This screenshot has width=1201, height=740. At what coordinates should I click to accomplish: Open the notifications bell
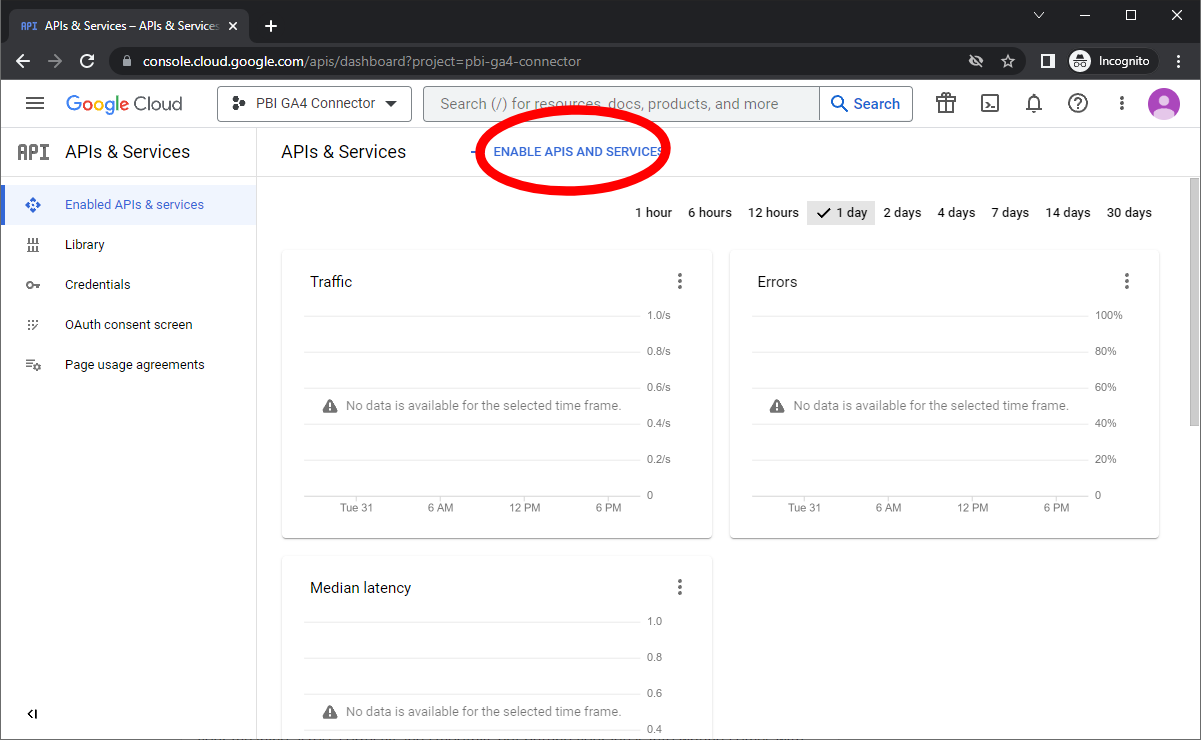[1034, 103]
